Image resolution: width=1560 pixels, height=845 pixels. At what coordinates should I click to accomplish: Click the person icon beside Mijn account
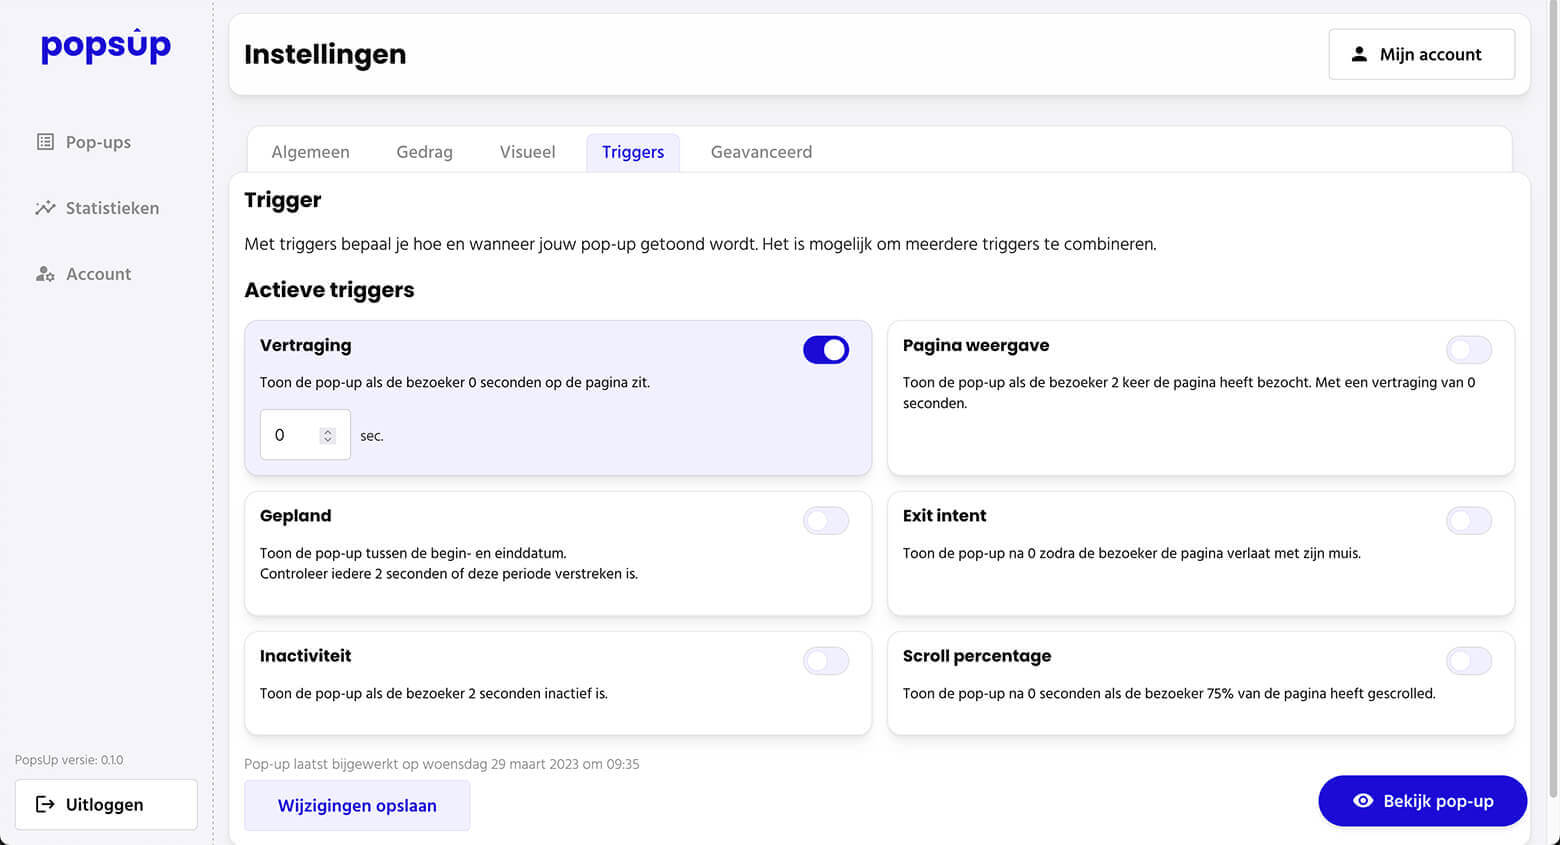point(1359,54)
